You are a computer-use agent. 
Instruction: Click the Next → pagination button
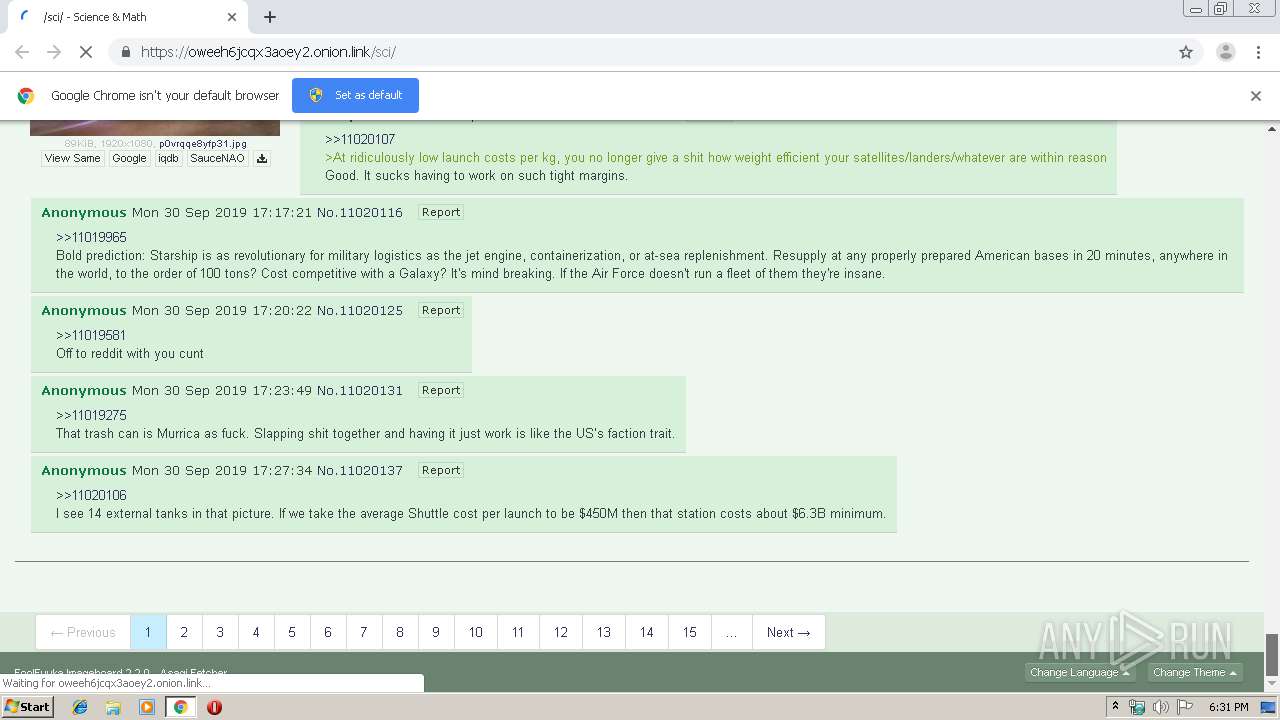(x=789, y=632)
